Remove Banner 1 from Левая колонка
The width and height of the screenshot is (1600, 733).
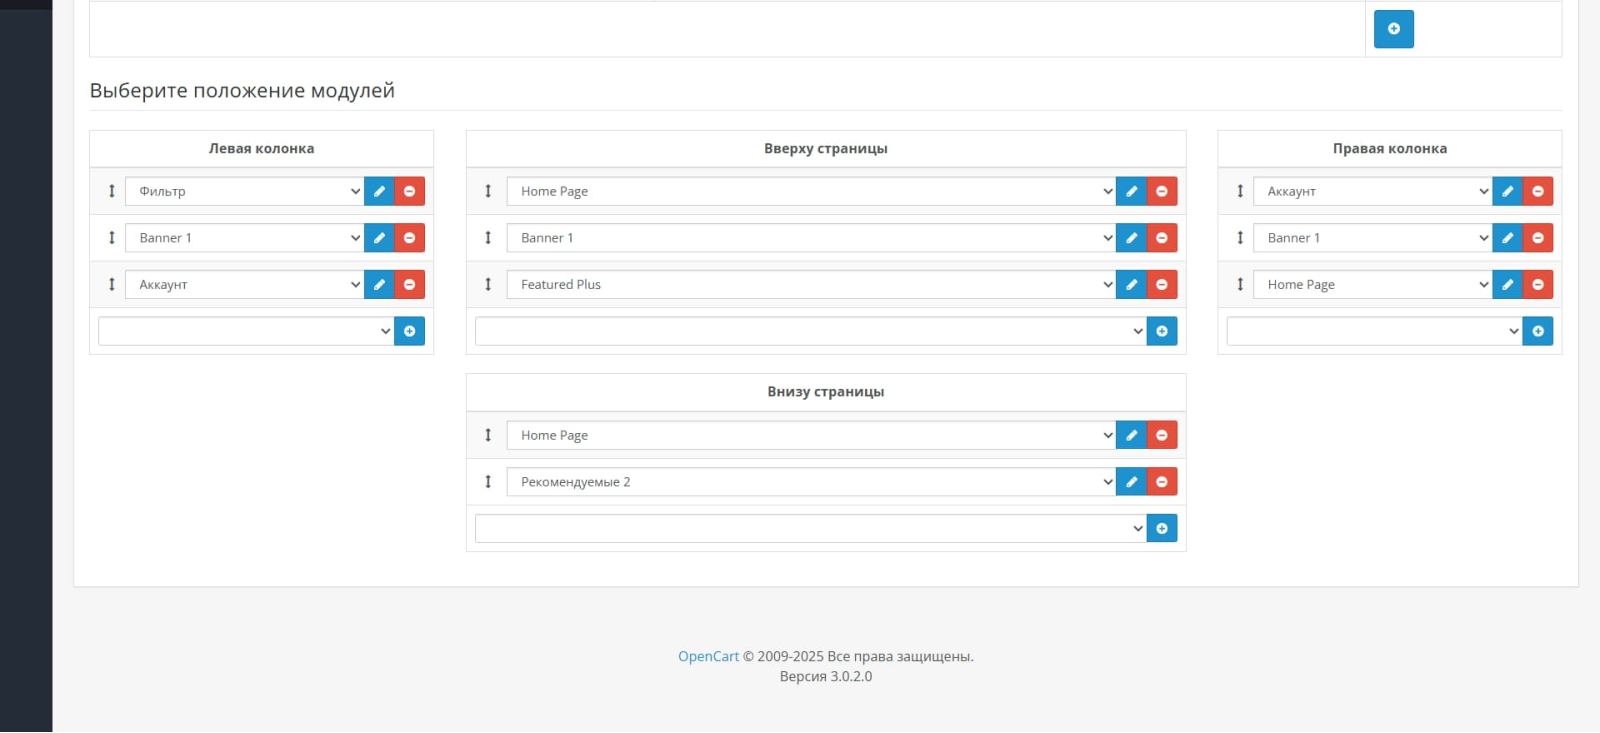click(x=410, y=238)
